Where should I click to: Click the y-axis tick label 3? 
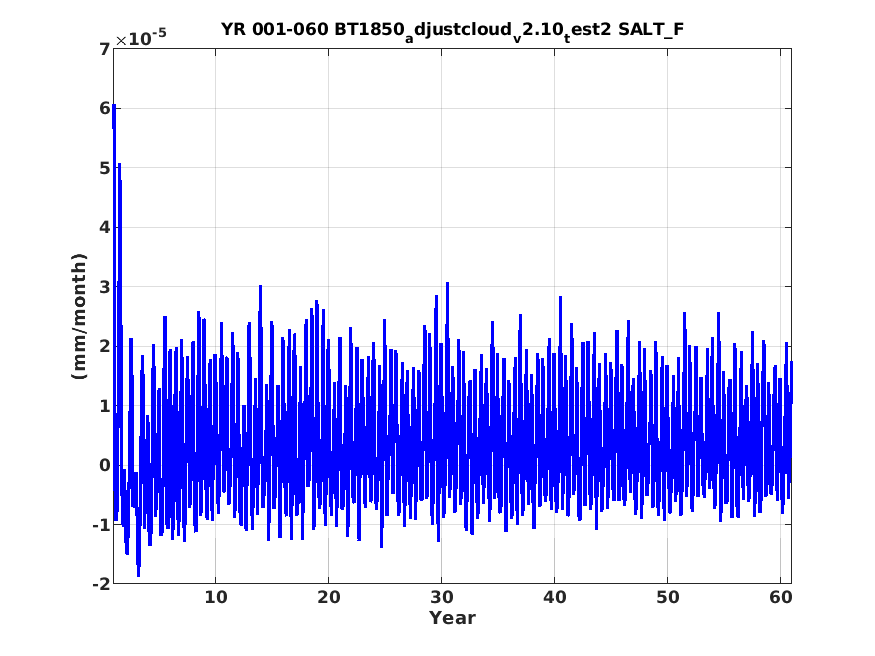pyautogui.click(x=105, y=287)
